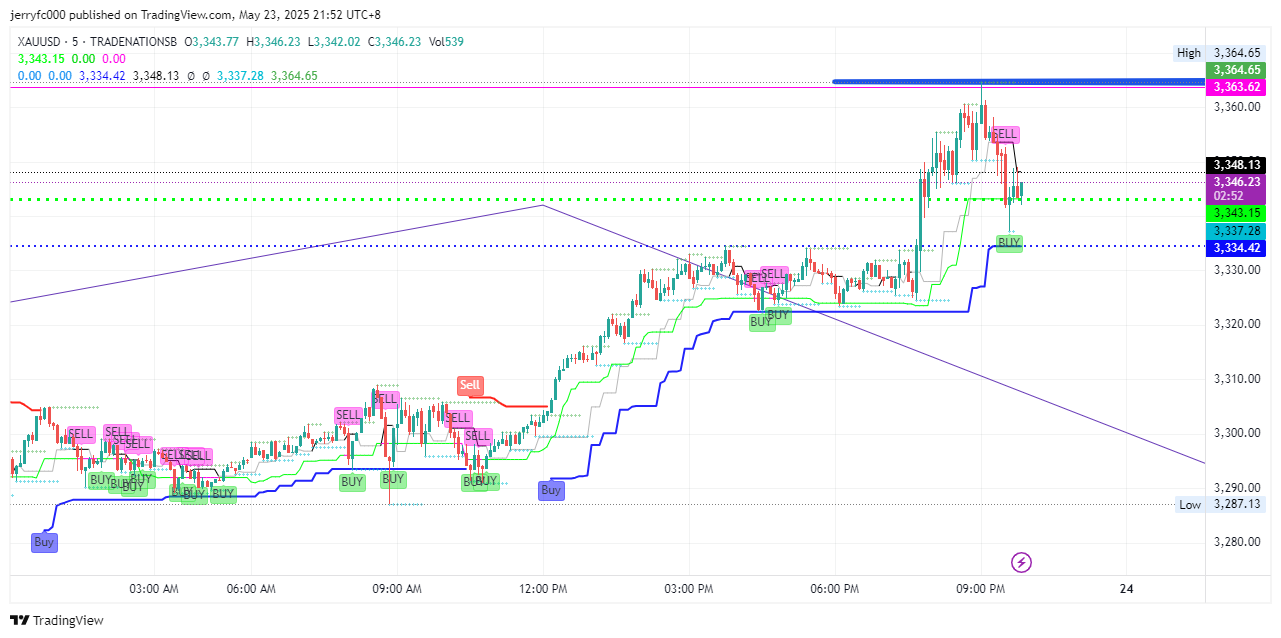Click the 3,300.00 price axis label

coord(1235,433)
